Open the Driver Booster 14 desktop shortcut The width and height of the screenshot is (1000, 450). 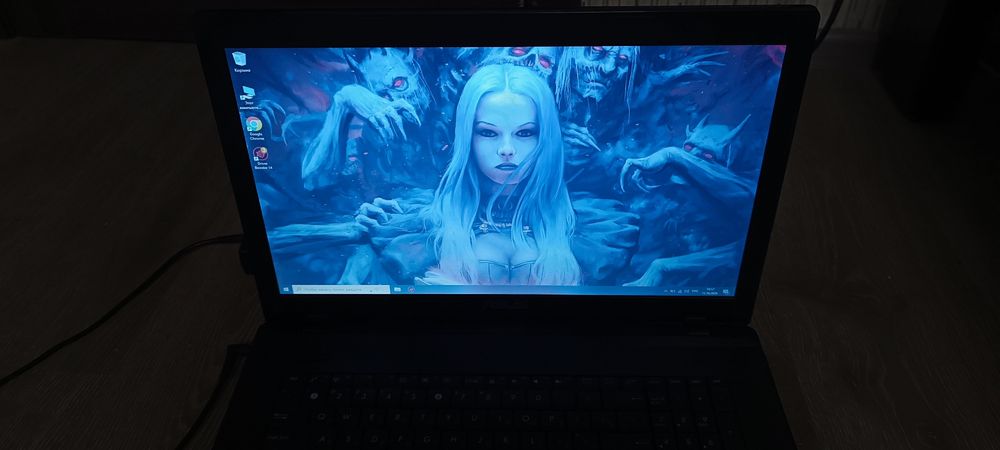click(x=261, y=157)
